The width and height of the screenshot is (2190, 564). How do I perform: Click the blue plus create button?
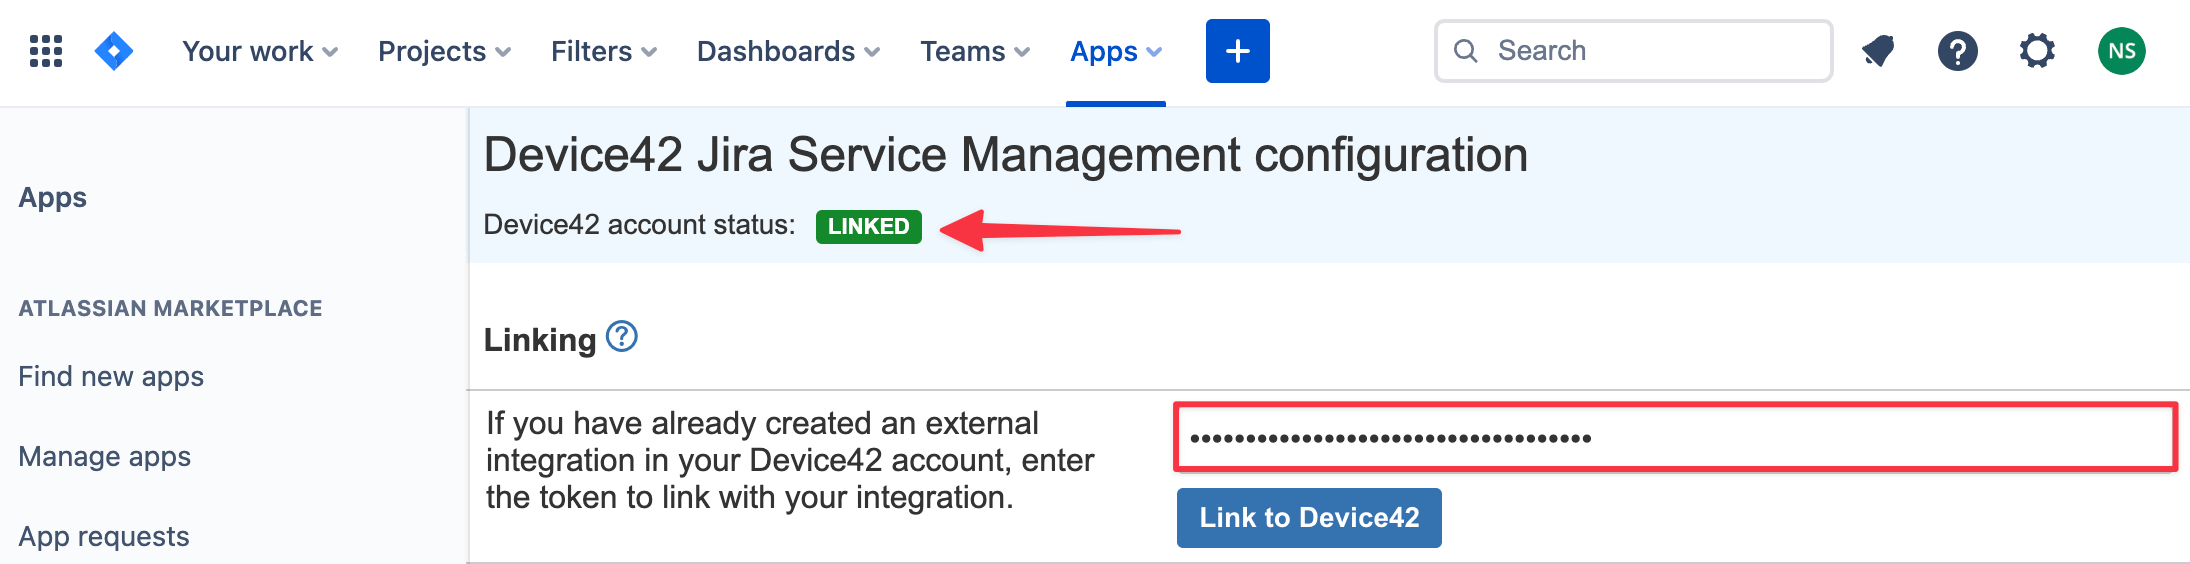(1238, 51)
